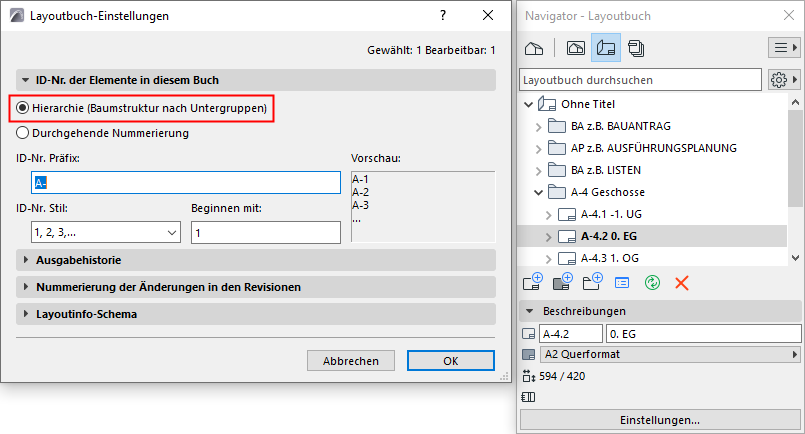Expand the Ausgabehistorie section
Image resolution: width=805 pixels, height=434 pixels.
pyautogui.click(x=80, y=260)
